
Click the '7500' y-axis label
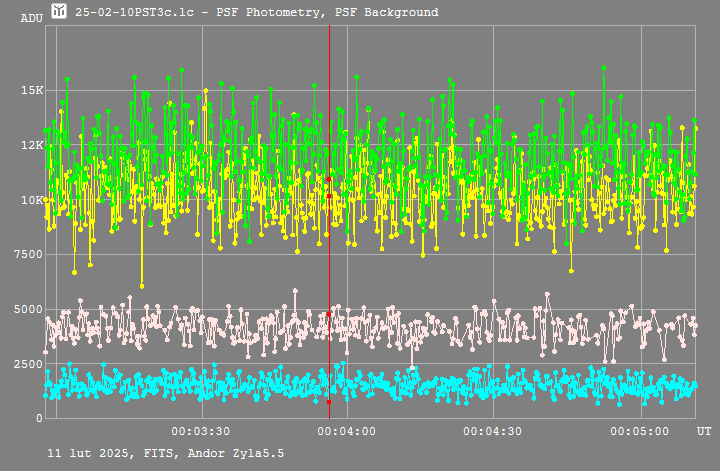[x=28, y=255]
